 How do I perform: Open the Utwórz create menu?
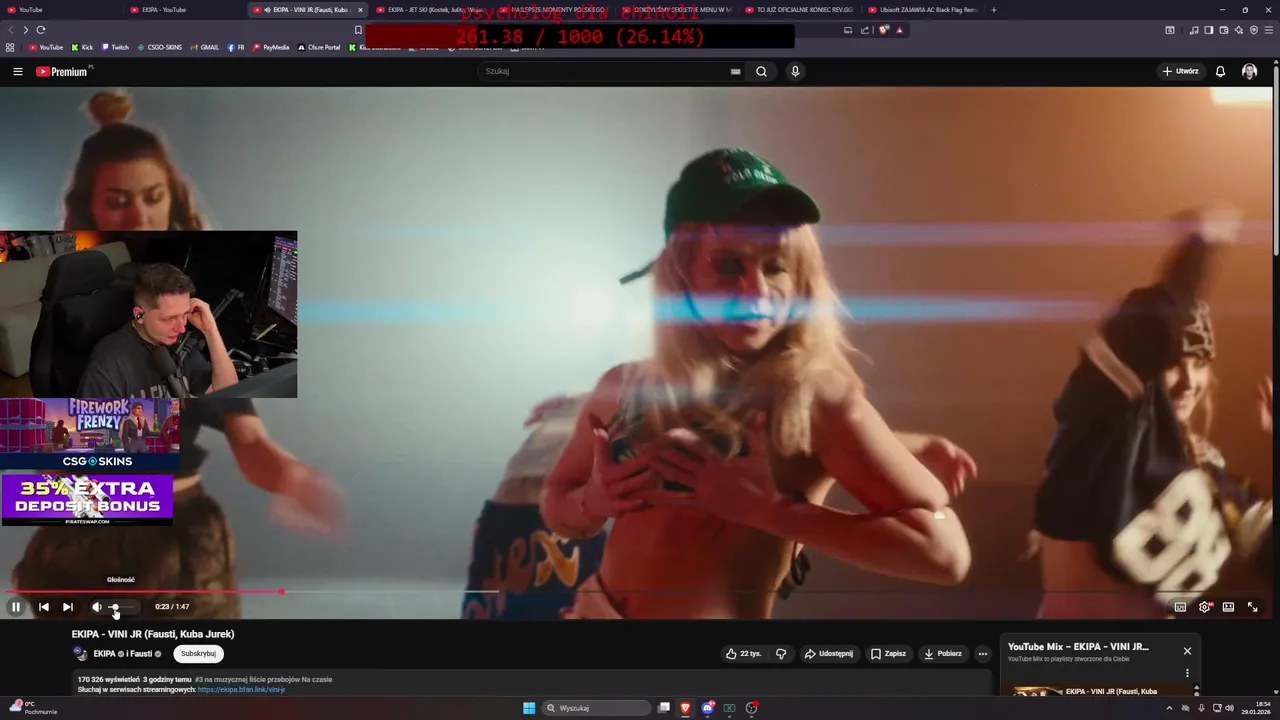tap(1180, 71)
